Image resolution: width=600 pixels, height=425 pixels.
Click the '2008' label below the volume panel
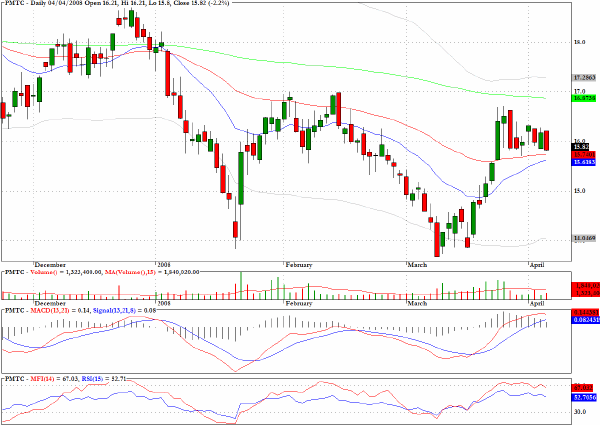163,303
